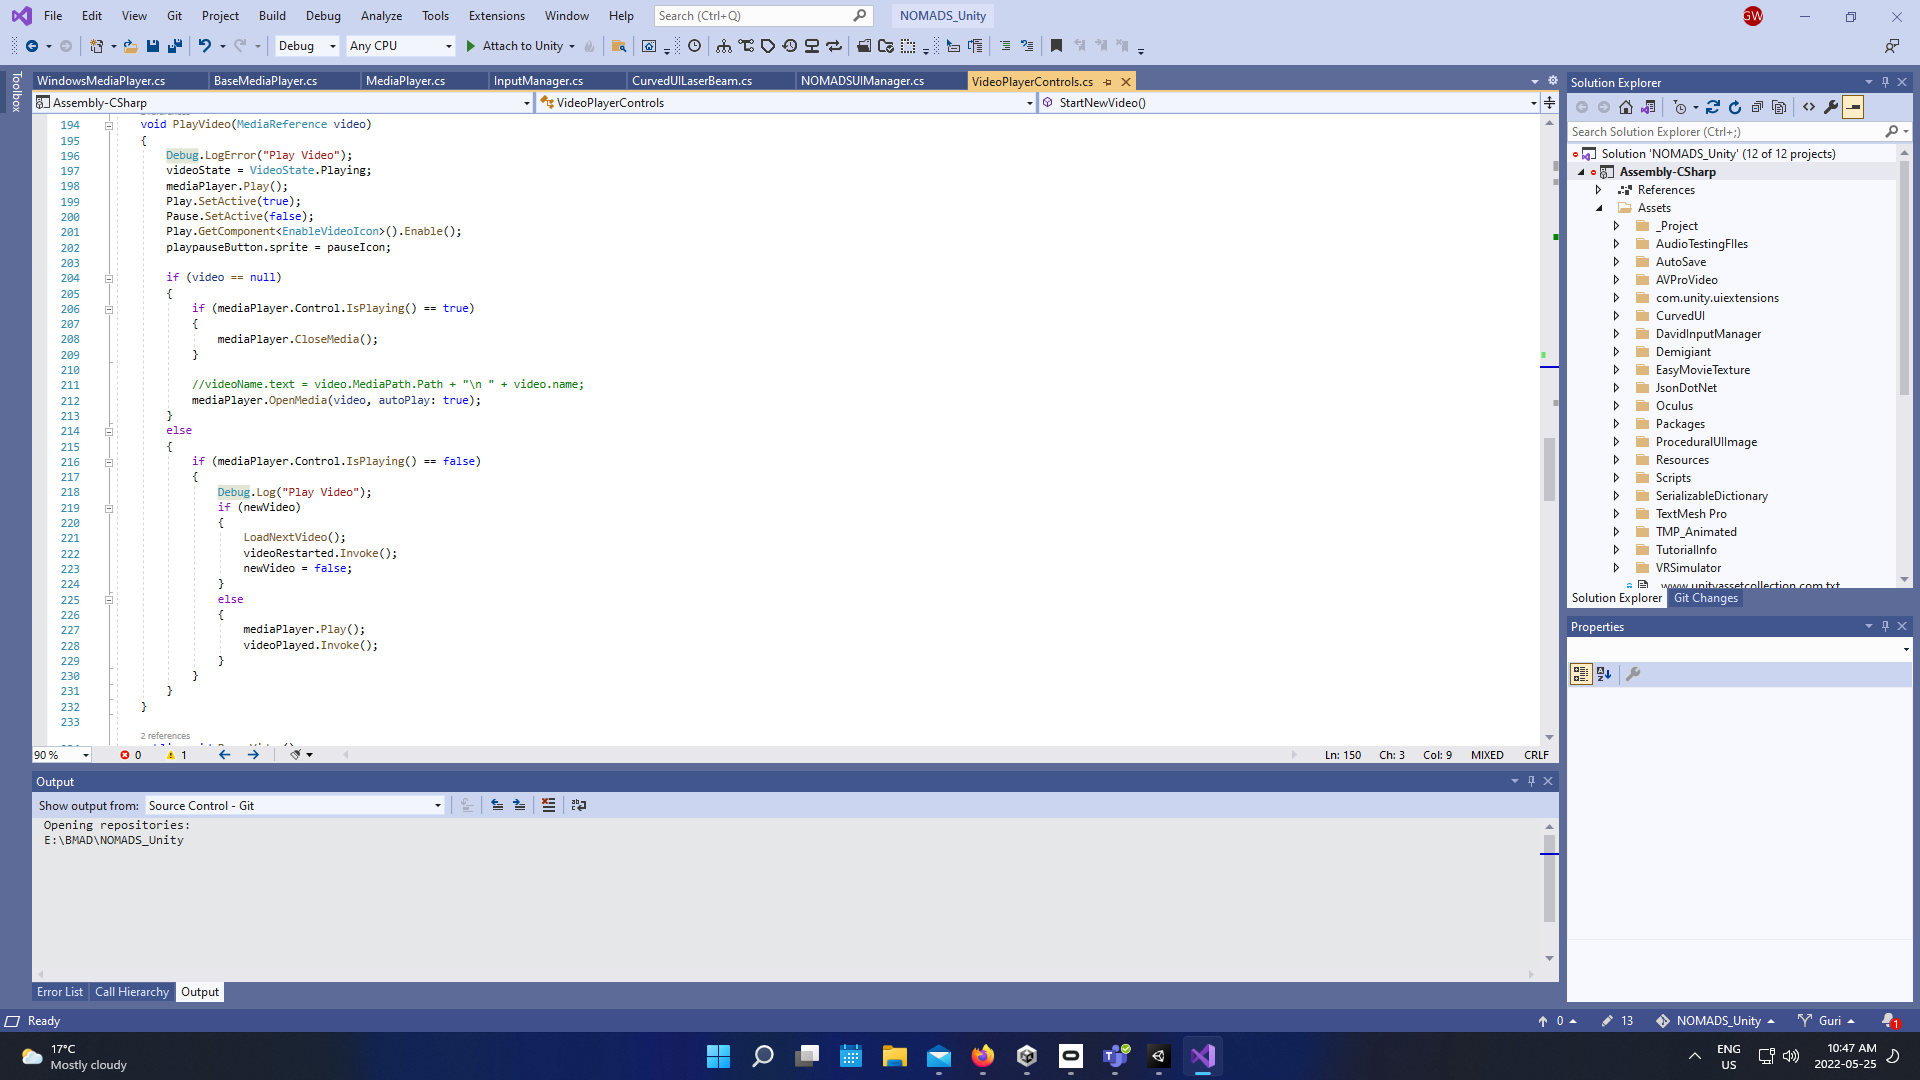
Task: Open the Analyze menu
Action: click(381, 16)
